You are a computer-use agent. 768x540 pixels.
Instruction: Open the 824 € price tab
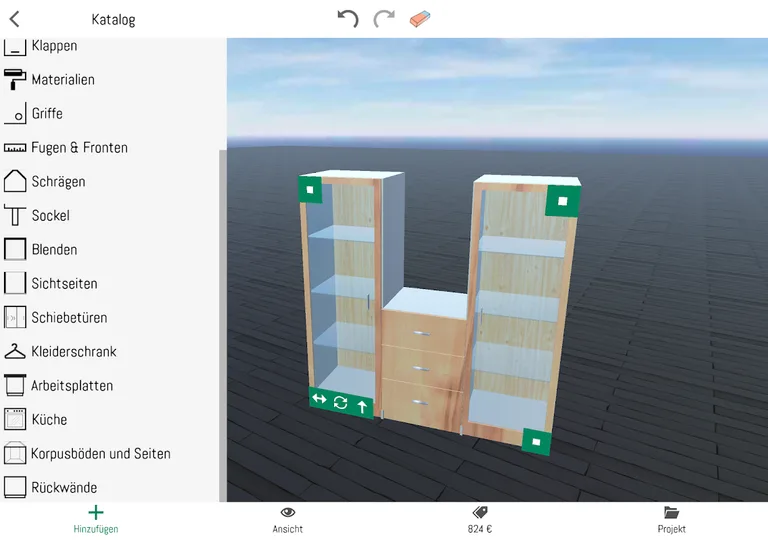pyautogui.click(x=480, y=520)
